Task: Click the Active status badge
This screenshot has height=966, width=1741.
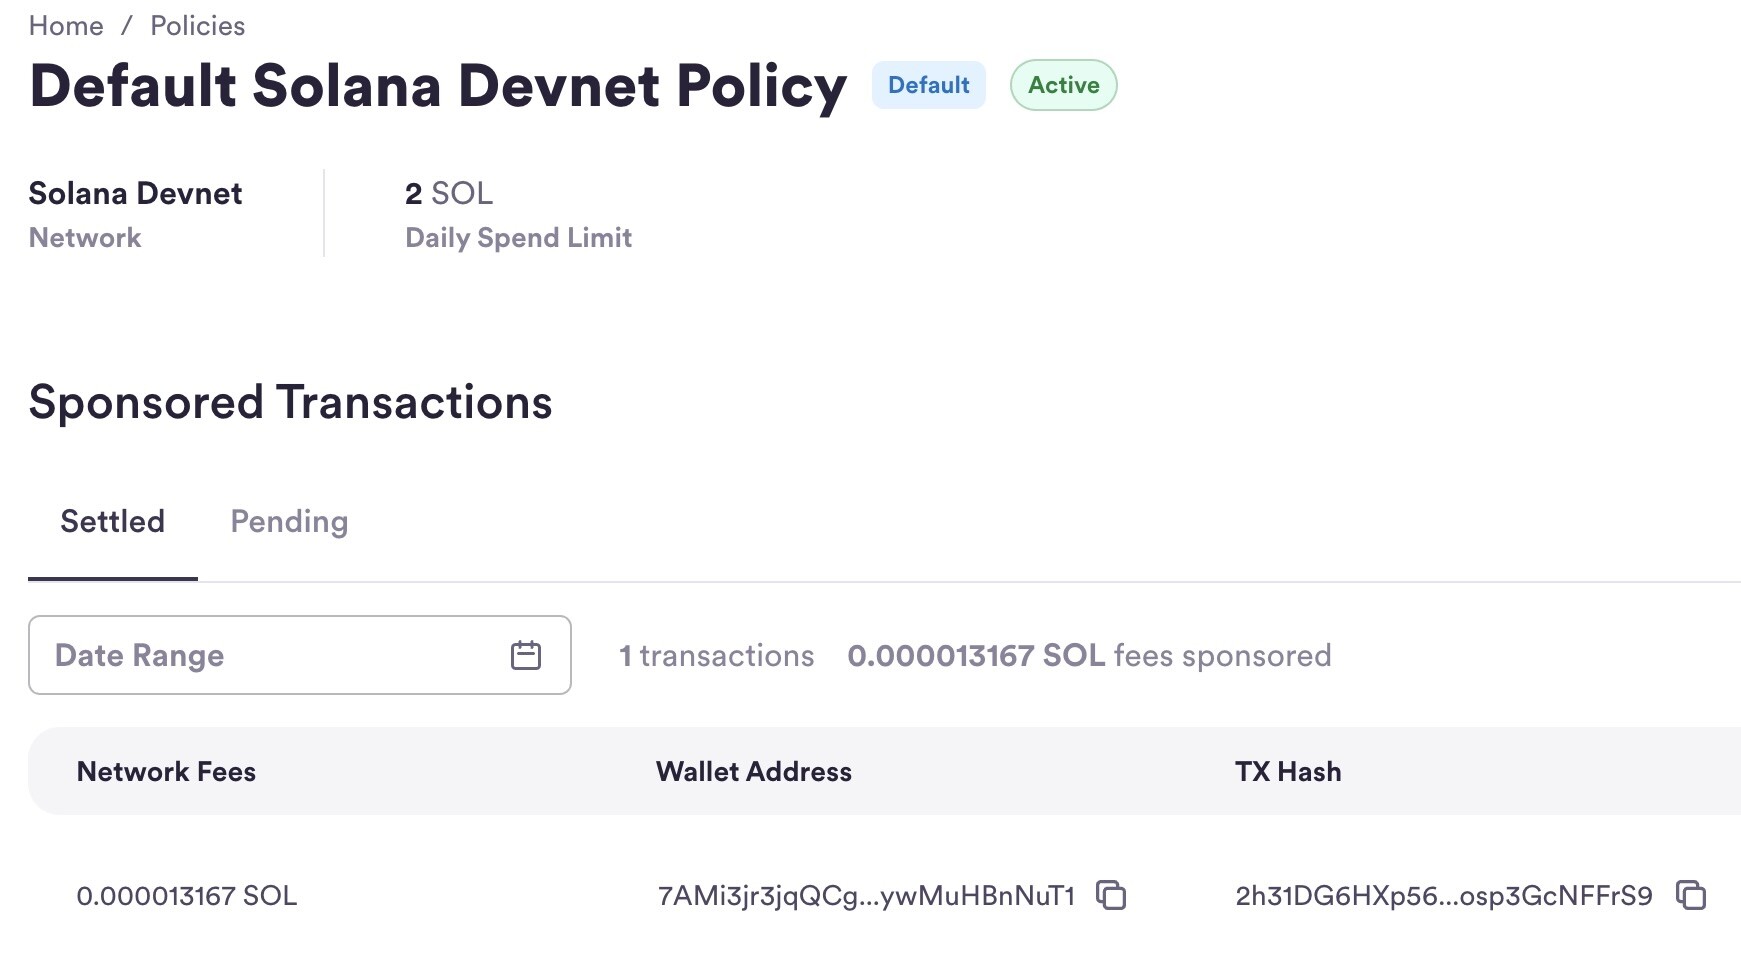Action: pyautogui.click(x=1063, y=85)
